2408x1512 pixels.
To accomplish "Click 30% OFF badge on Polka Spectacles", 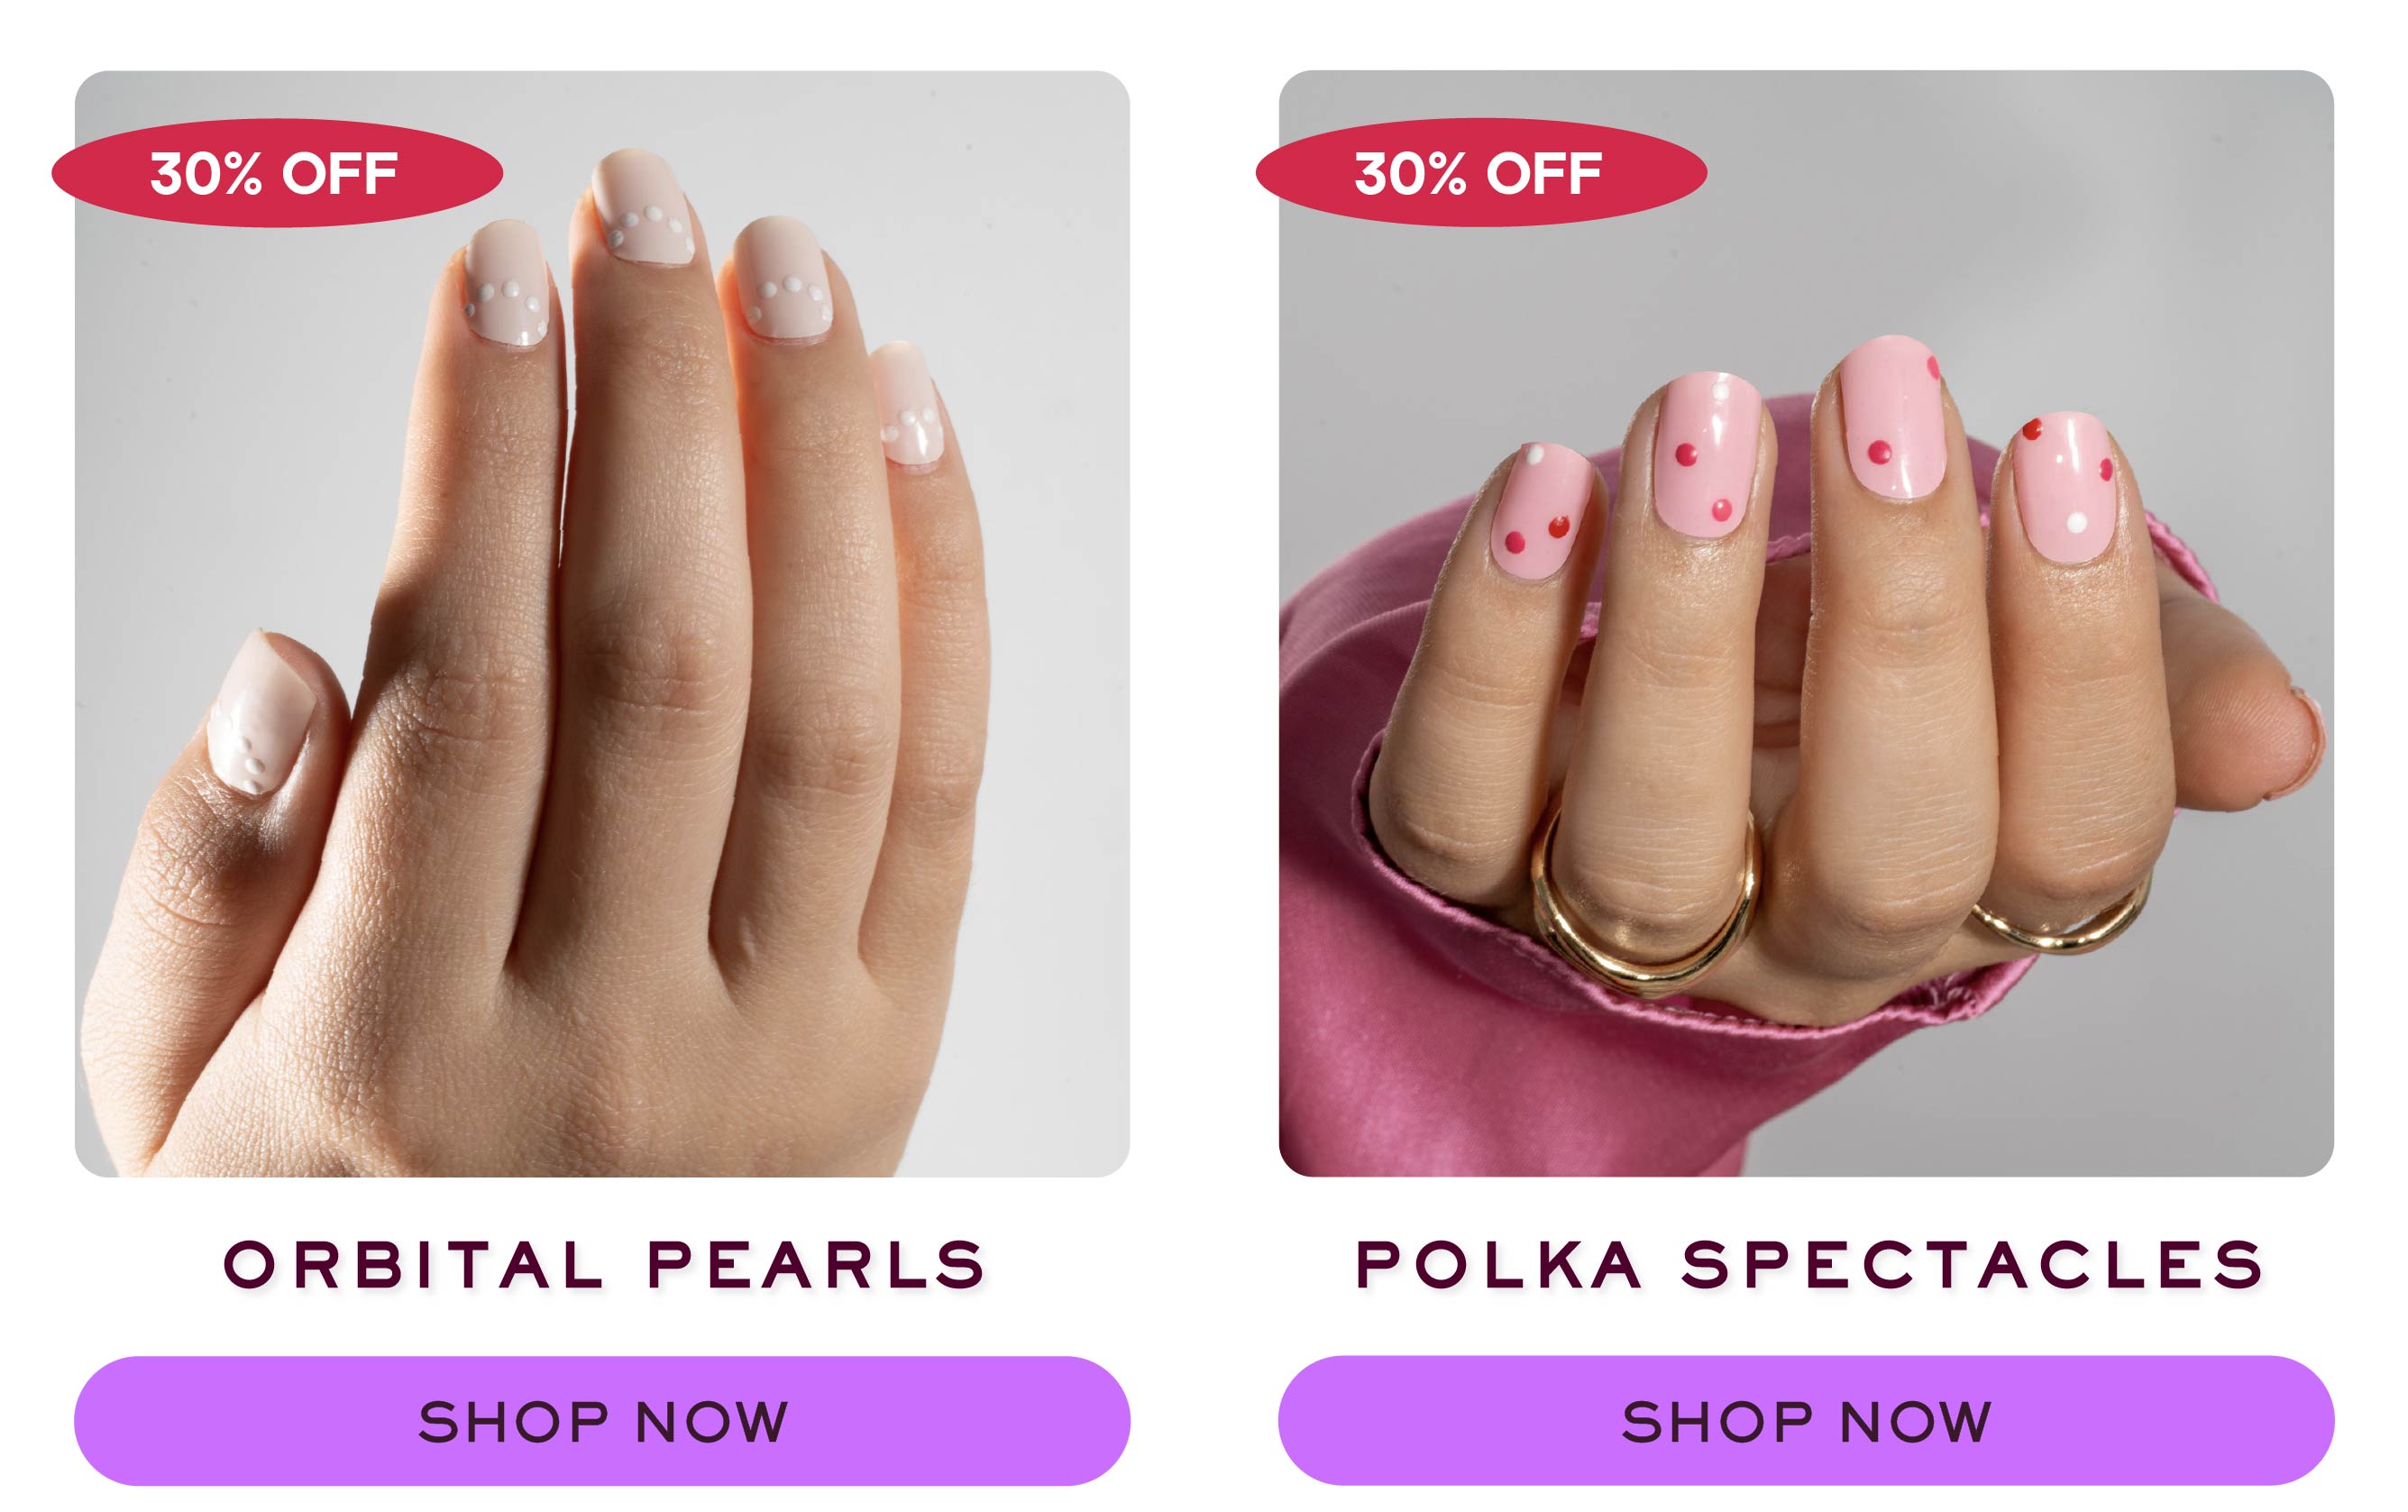I will click(1481, 173).
